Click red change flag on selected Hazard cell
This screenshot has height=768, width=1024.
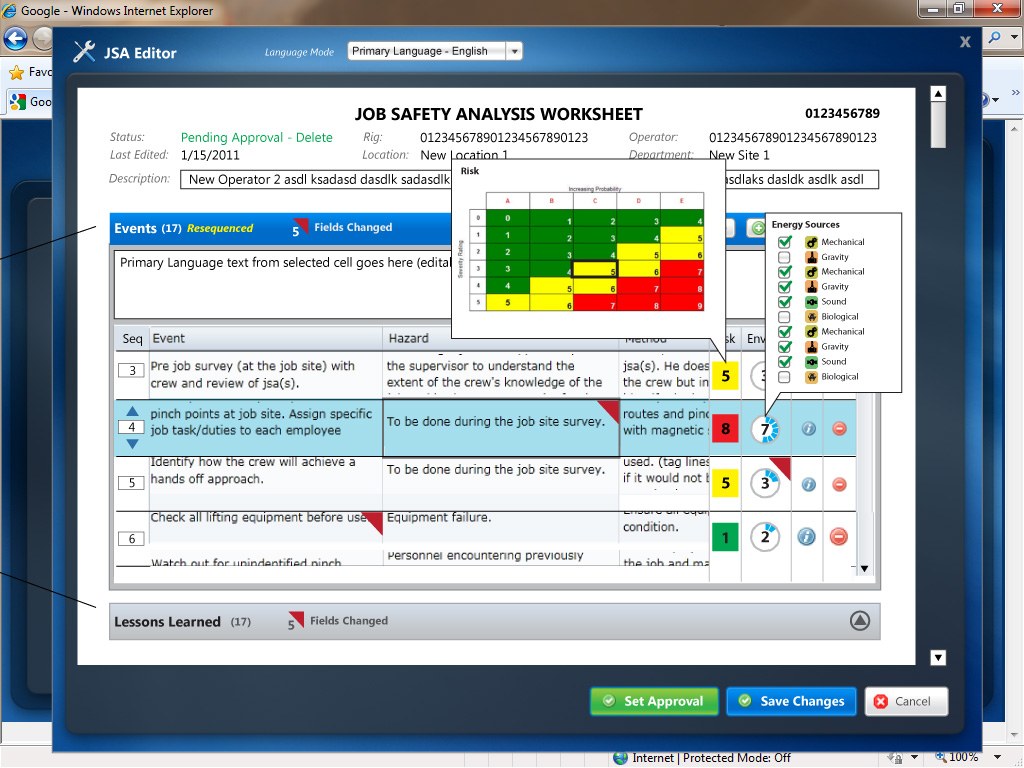click(610, 410)
